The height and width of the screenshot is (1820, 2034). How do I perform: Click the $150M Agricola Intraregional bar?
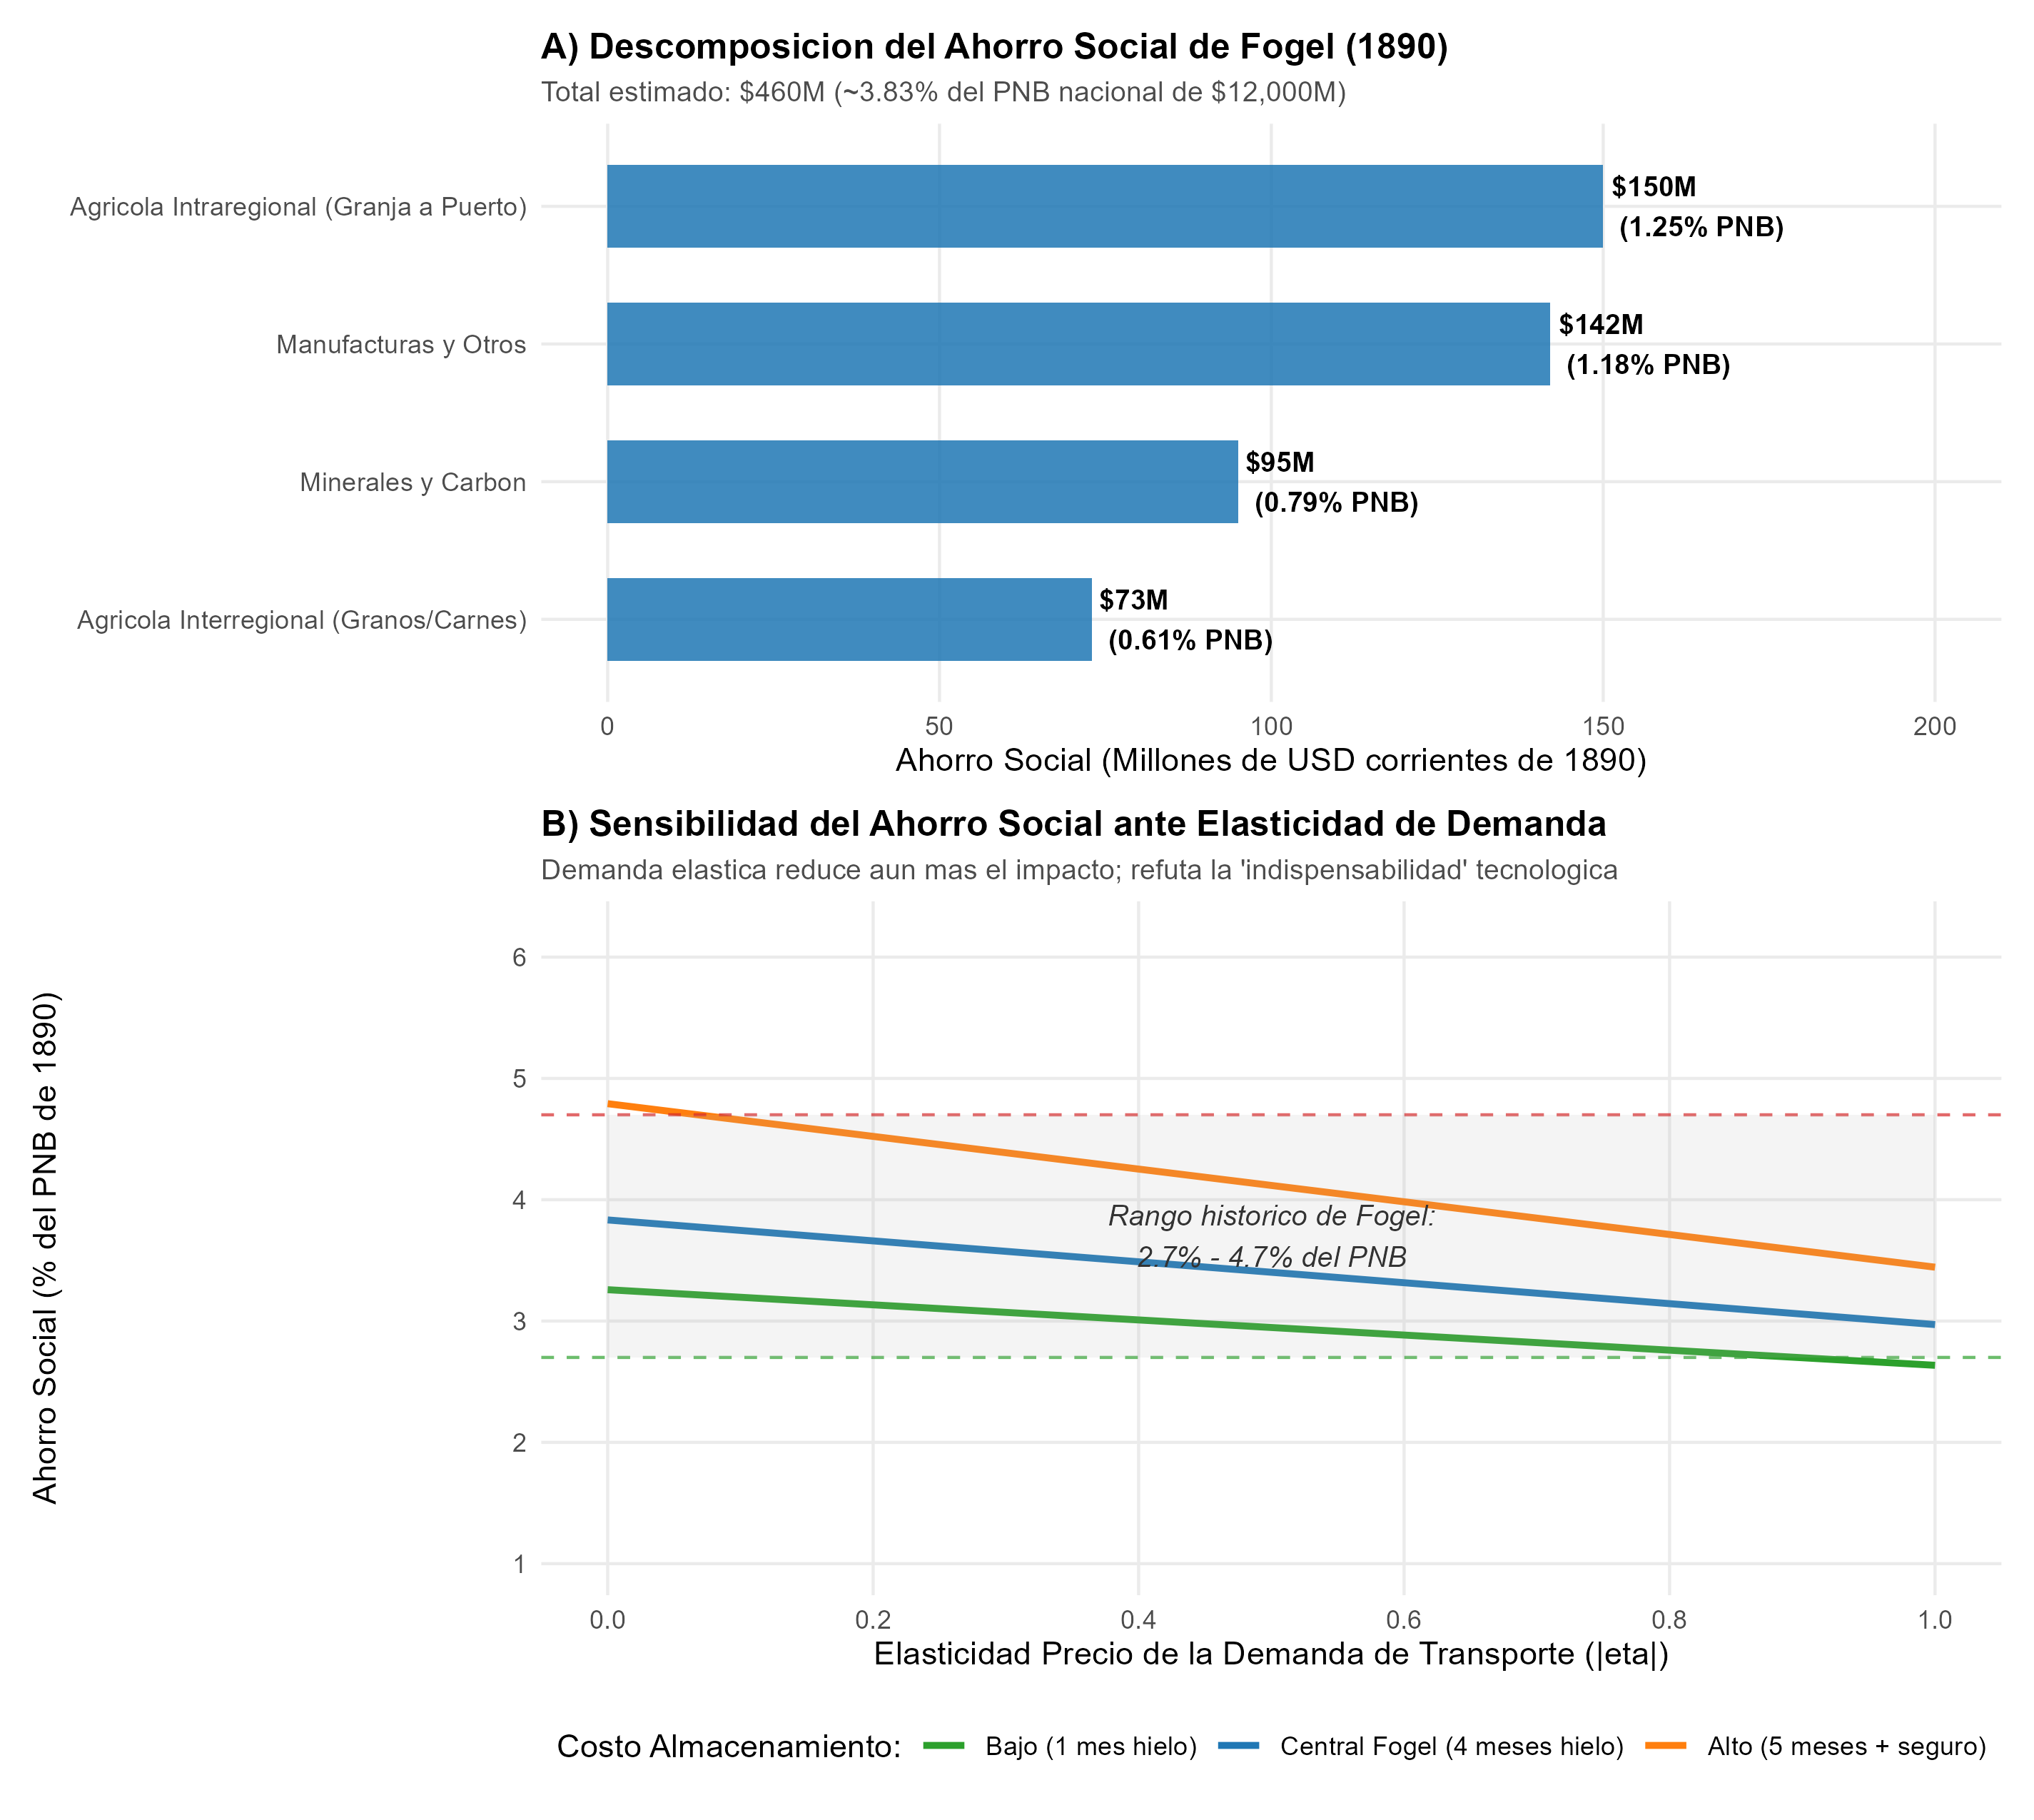point(1104,206)
